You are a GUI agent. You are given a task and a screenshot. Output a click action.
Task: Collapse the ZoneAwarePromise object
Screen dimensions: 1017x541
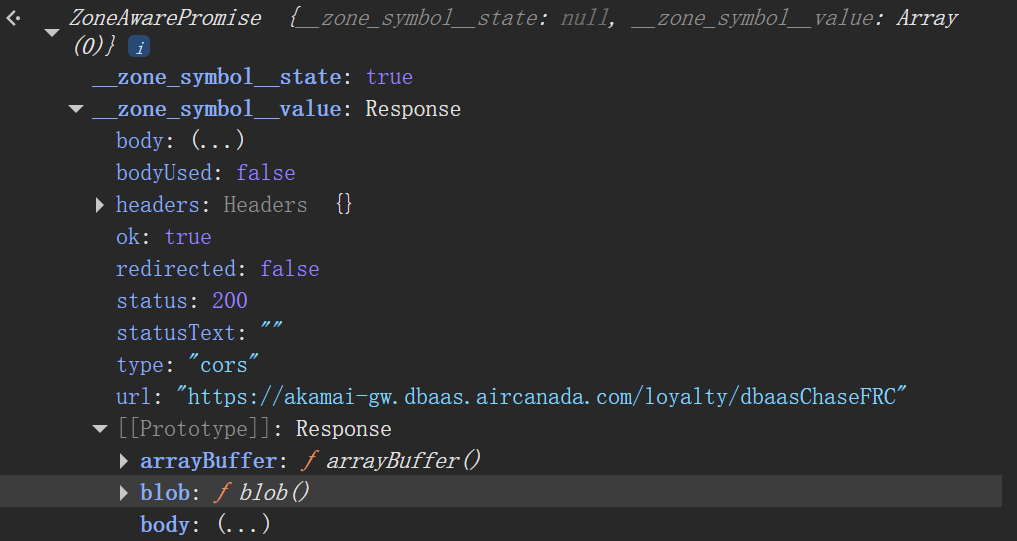(x=52, y=32)
